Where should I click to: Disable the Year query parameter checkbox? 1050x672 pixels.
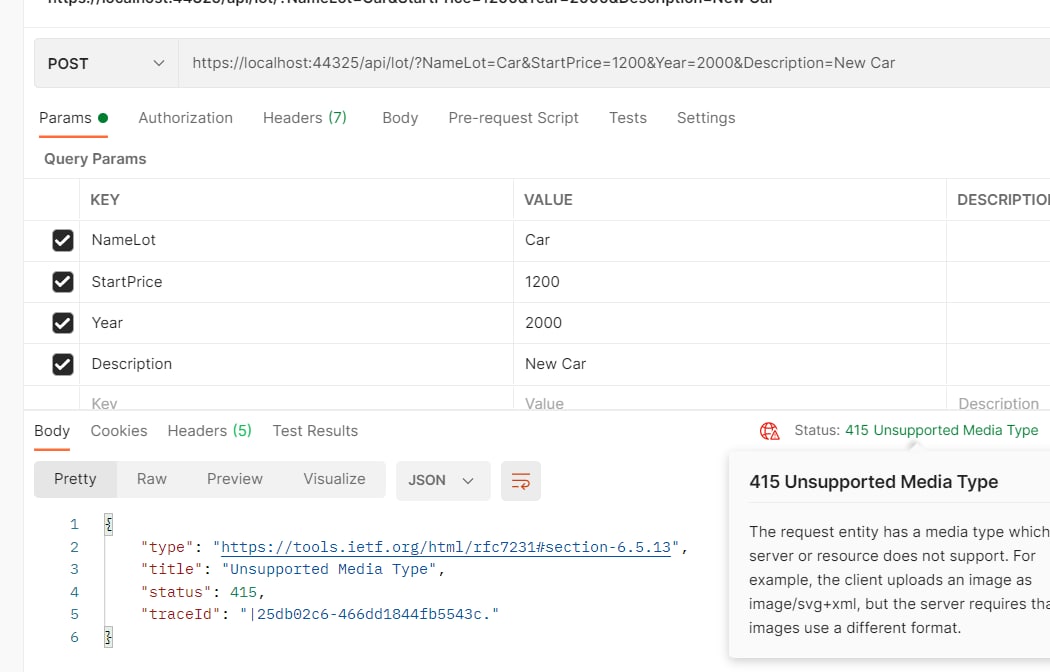pyautogui.click(x=63, y=323)
